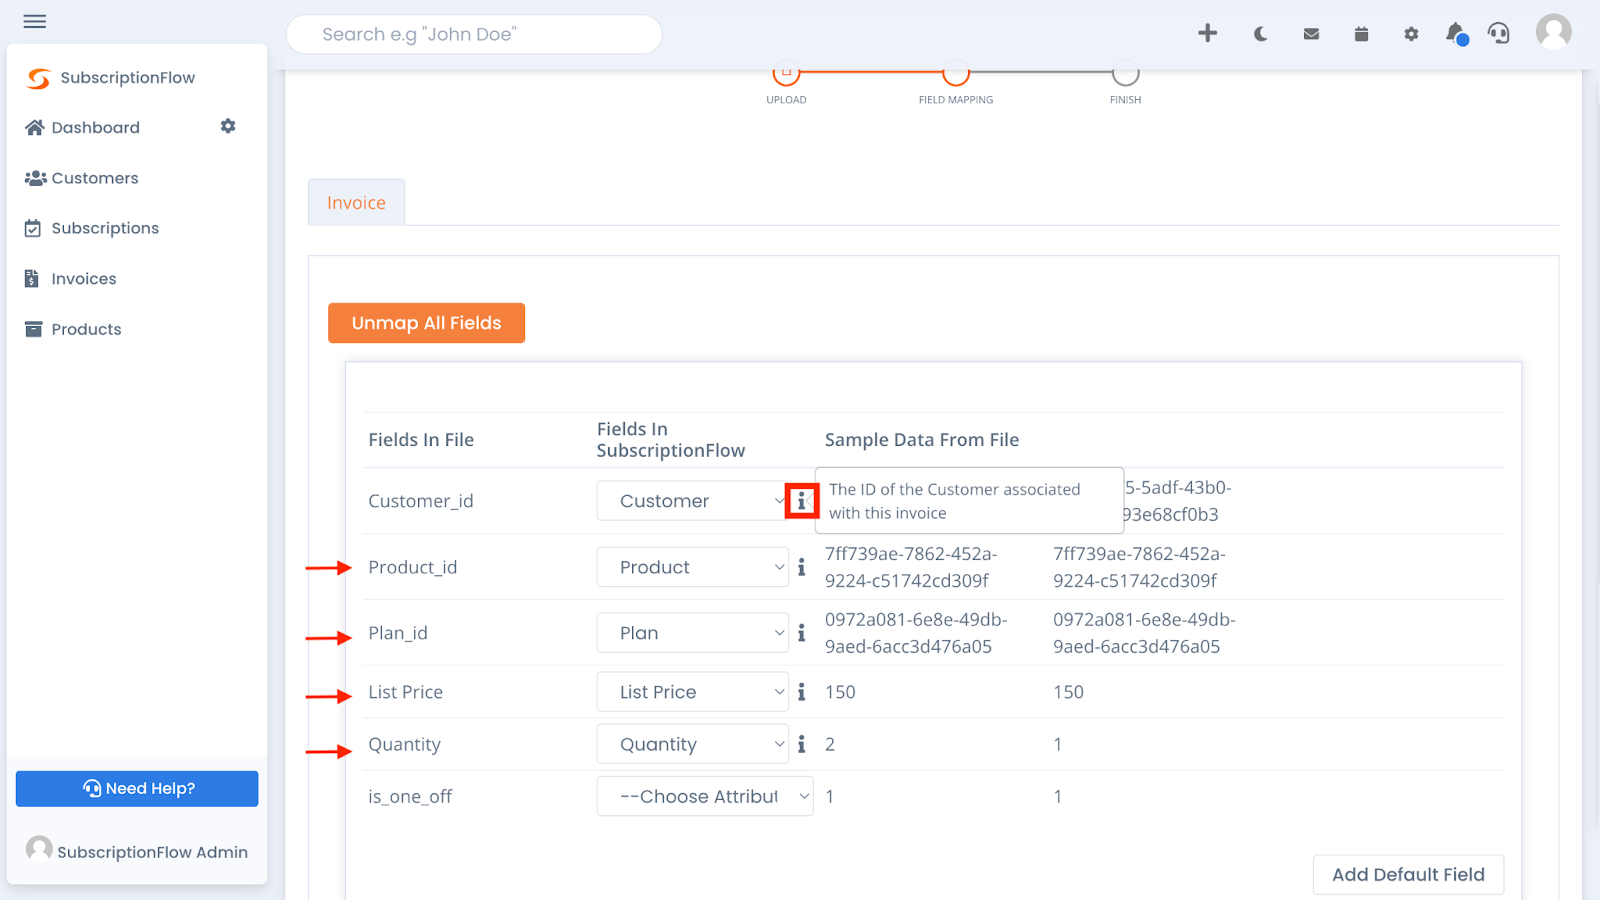This screenshot has height=900, width=1600.
Task: Expand the Plan field dropdown
Action: [x=692, y=633]
